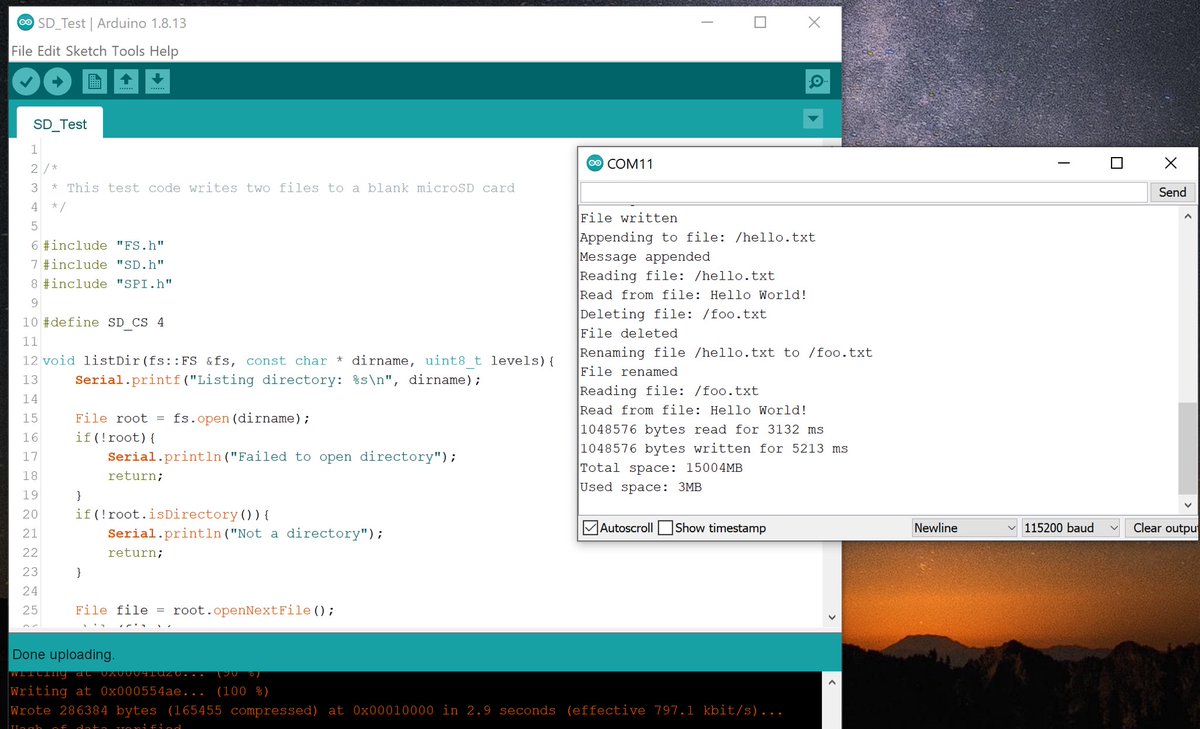This screenshot has width=1200, height=729.
Task: Open the Sketch menu
Action: [x=86, y=51]
